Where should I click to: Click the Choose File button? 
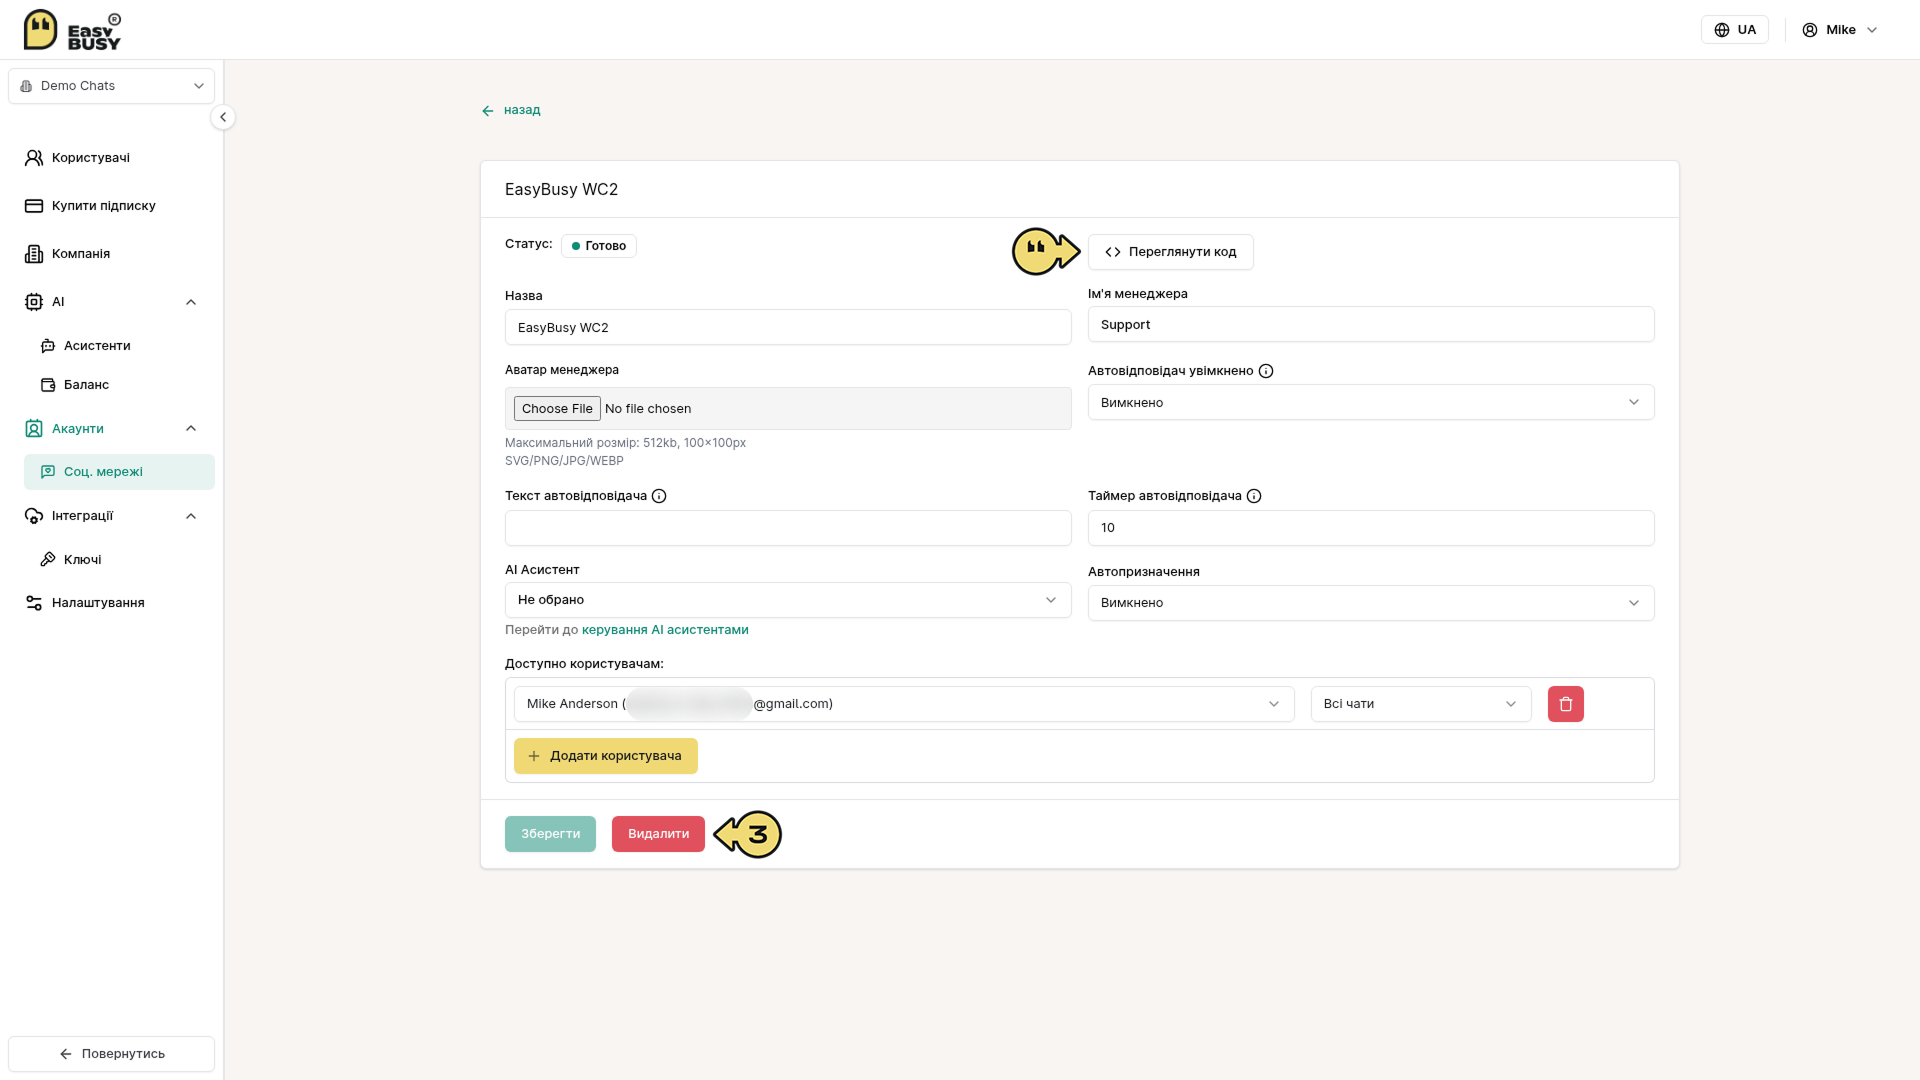(557, 409)
